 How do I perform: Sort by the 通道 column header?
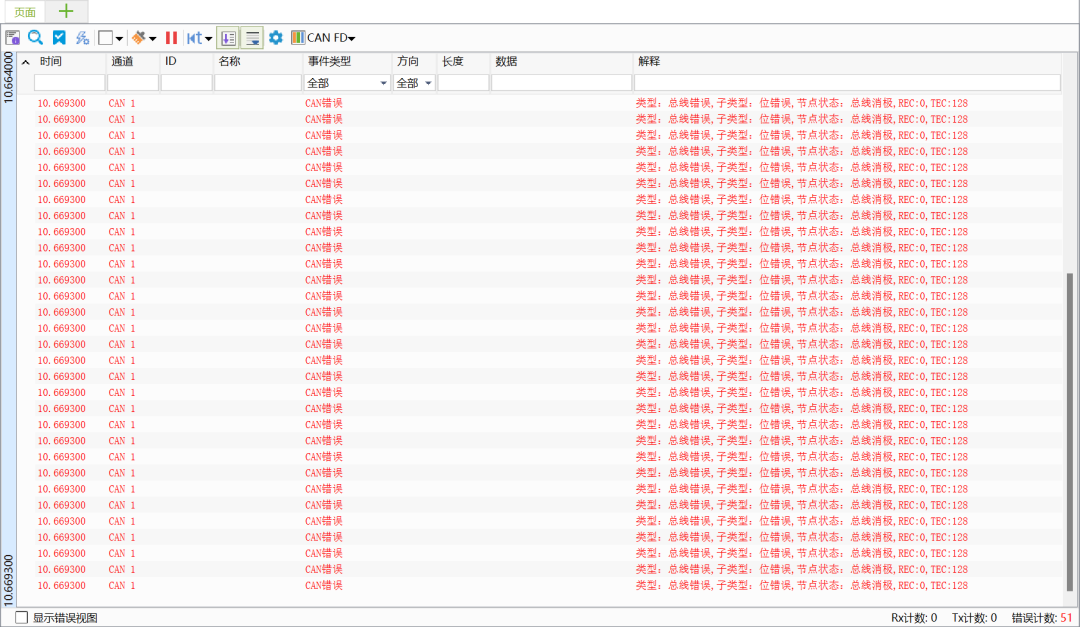[122, 61]
